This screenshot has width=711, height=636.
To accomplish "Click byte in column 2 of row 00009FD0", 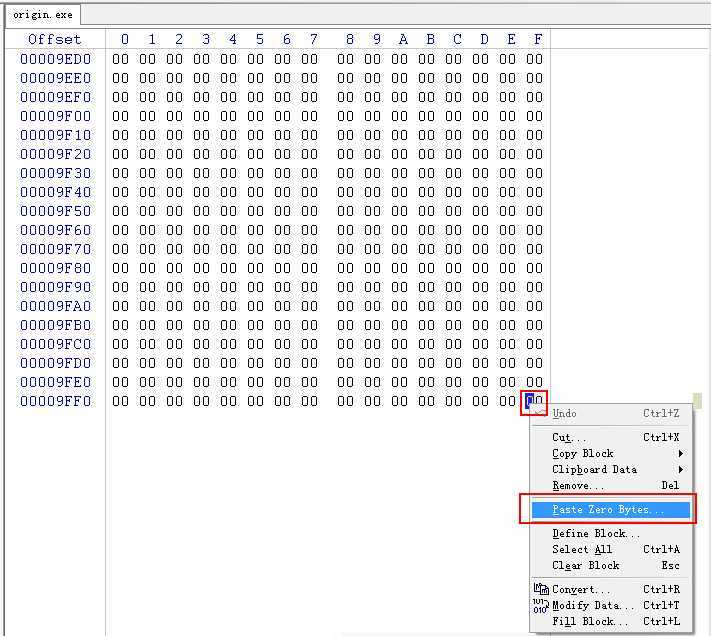I will coord(175,363).
